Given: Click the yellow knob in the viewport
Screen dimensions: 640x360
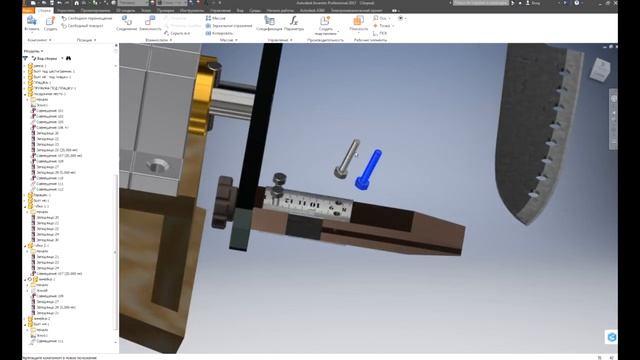Looking at the screenshot, I should point(203,97).
